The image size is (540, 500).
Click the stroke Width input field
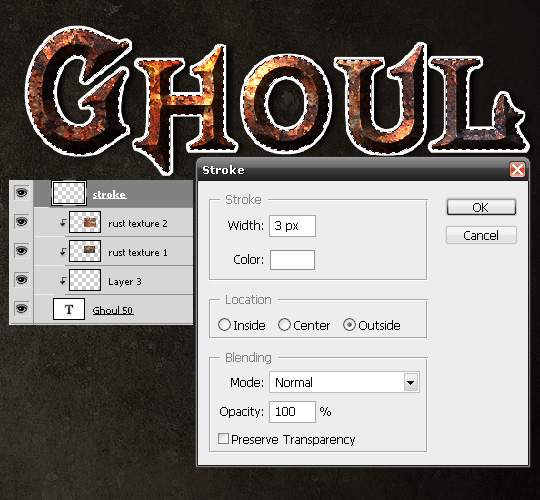pyautogui.click(x=292, y=226)
